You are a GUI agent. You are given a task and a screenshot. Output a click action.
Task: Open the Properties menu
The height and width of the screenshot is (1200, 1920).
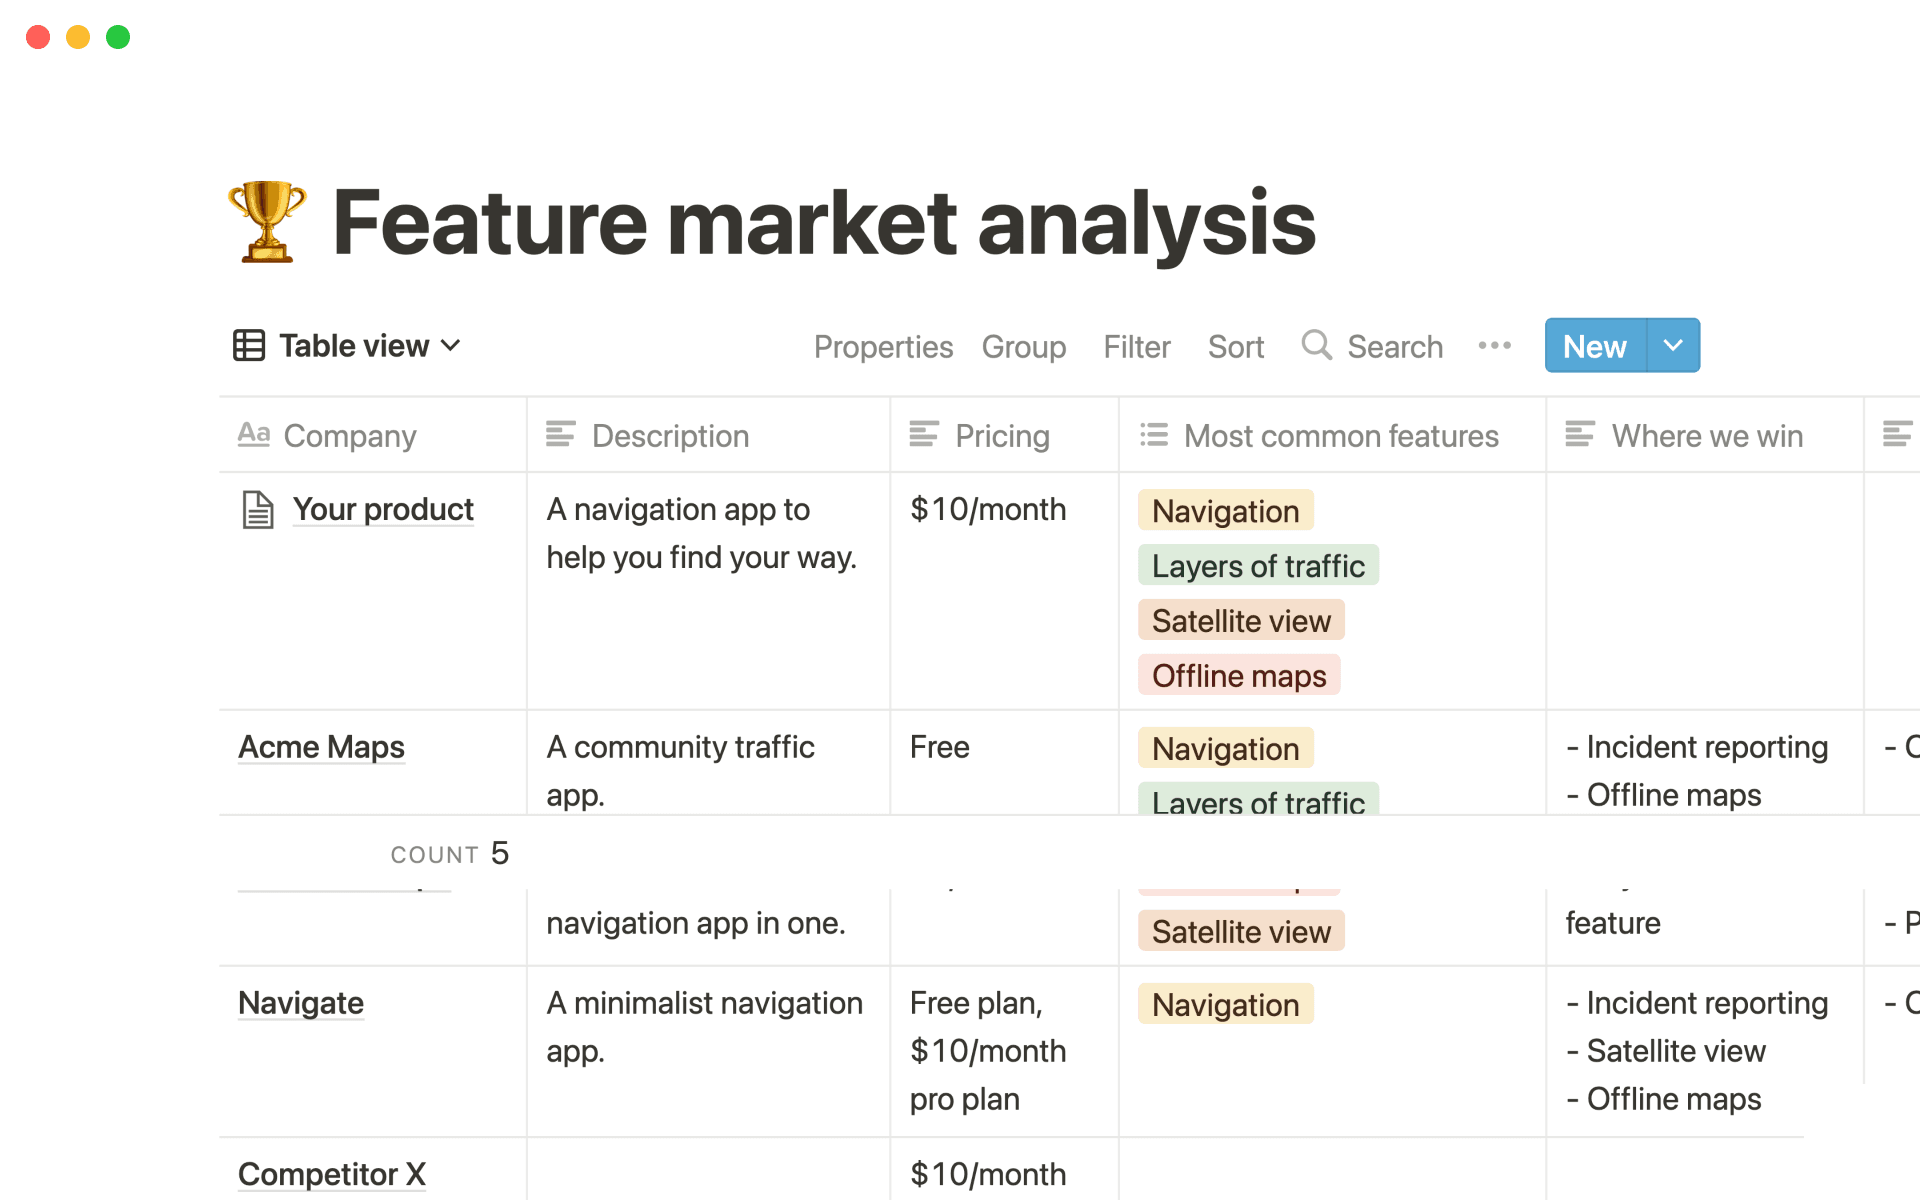(x=883, y=346)
